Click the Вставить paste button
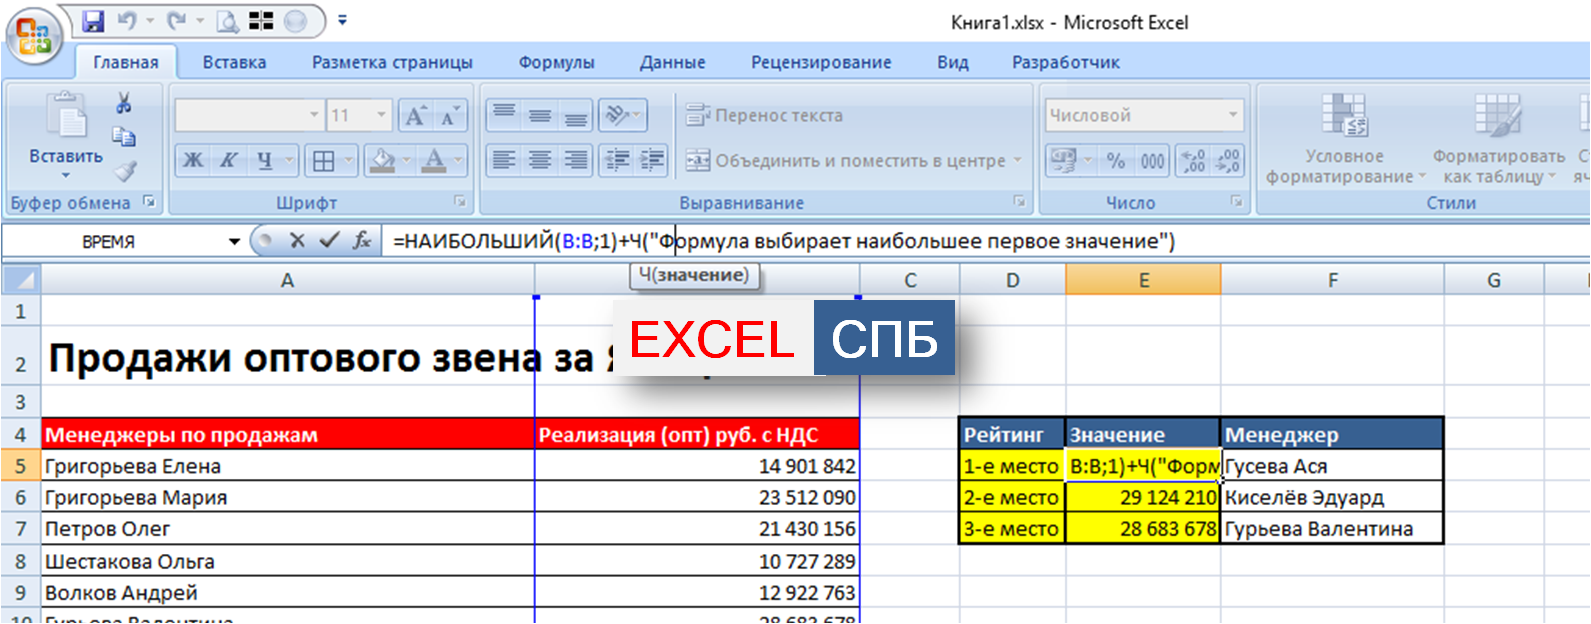This screenshot has width=1591, height=624. pyautogui.click(x=66, y=135)
